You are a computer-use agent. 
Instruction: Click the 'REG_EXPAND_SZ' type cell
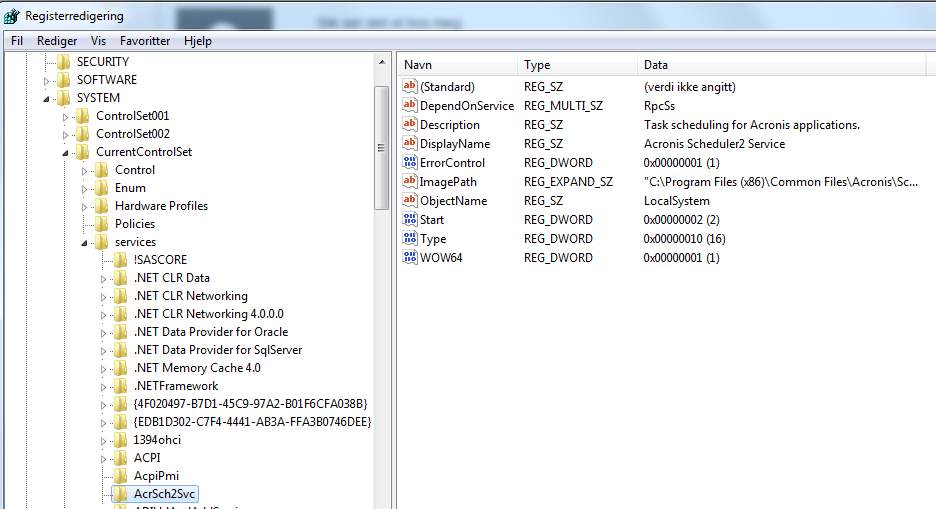568,182
